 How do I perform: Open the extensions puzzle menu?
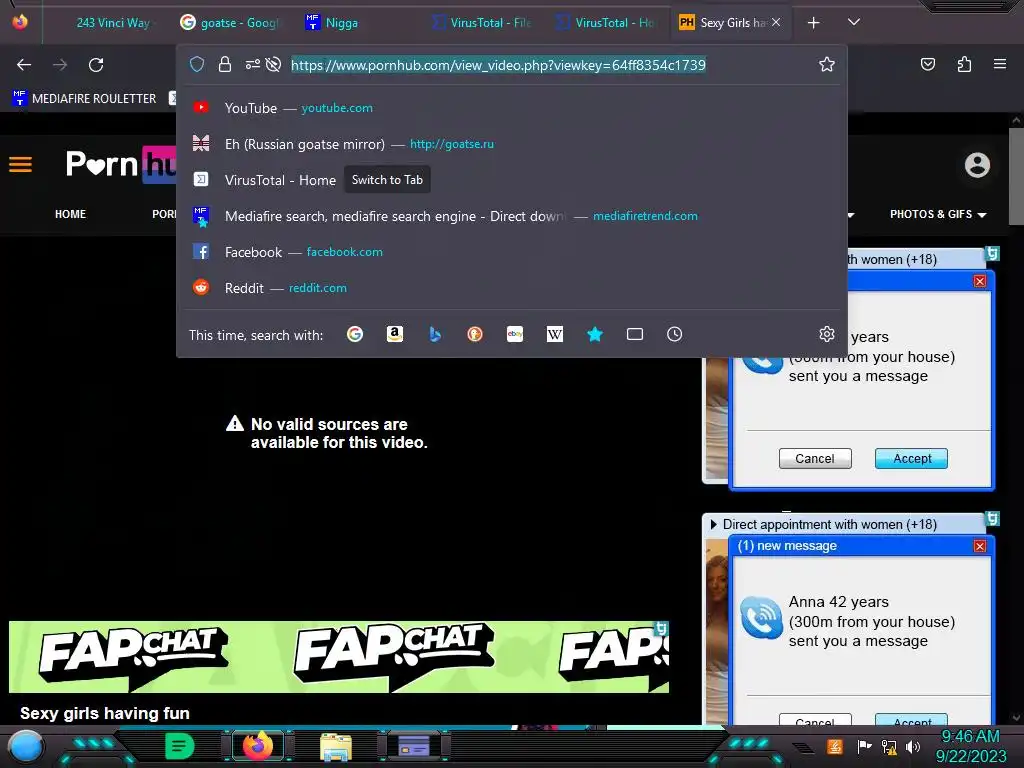[x=965, y=64]
